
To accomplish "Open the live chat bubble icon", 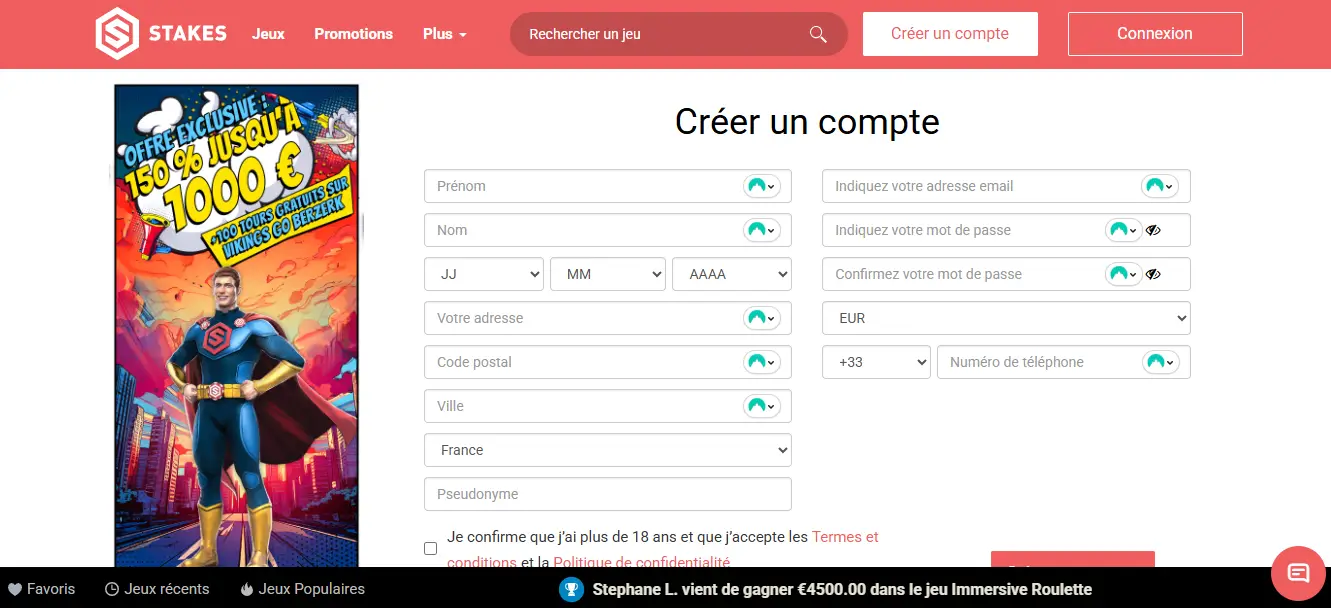I will click(x=1297, y=573).
